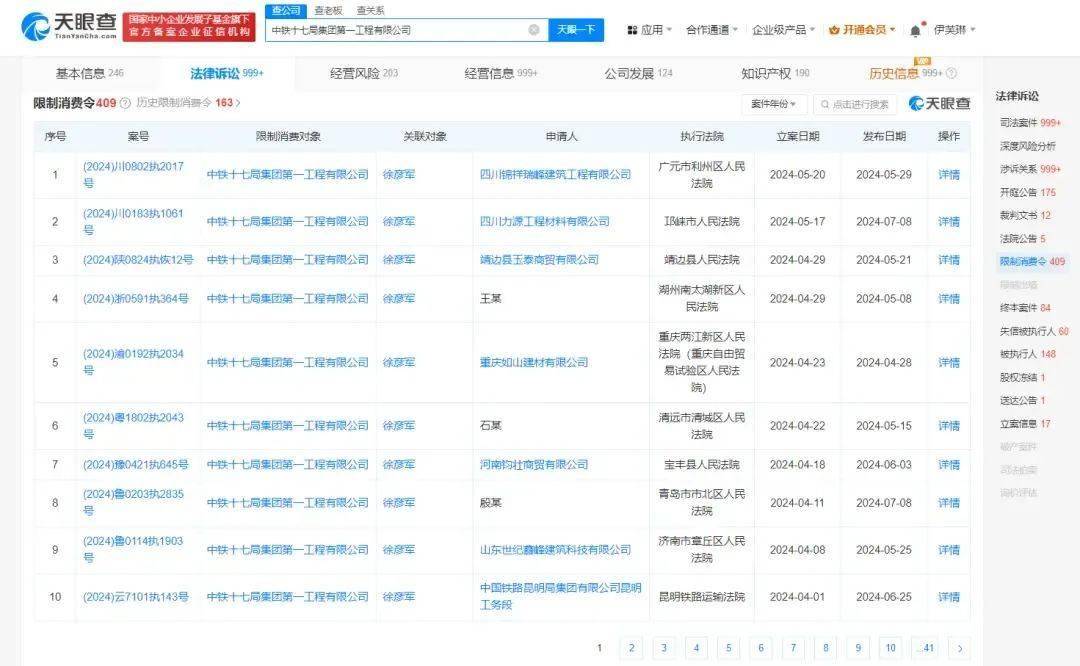Open 失信被执行人 in sidebar
Viewport: 1080px width, 666px height.
[1034, 331]
